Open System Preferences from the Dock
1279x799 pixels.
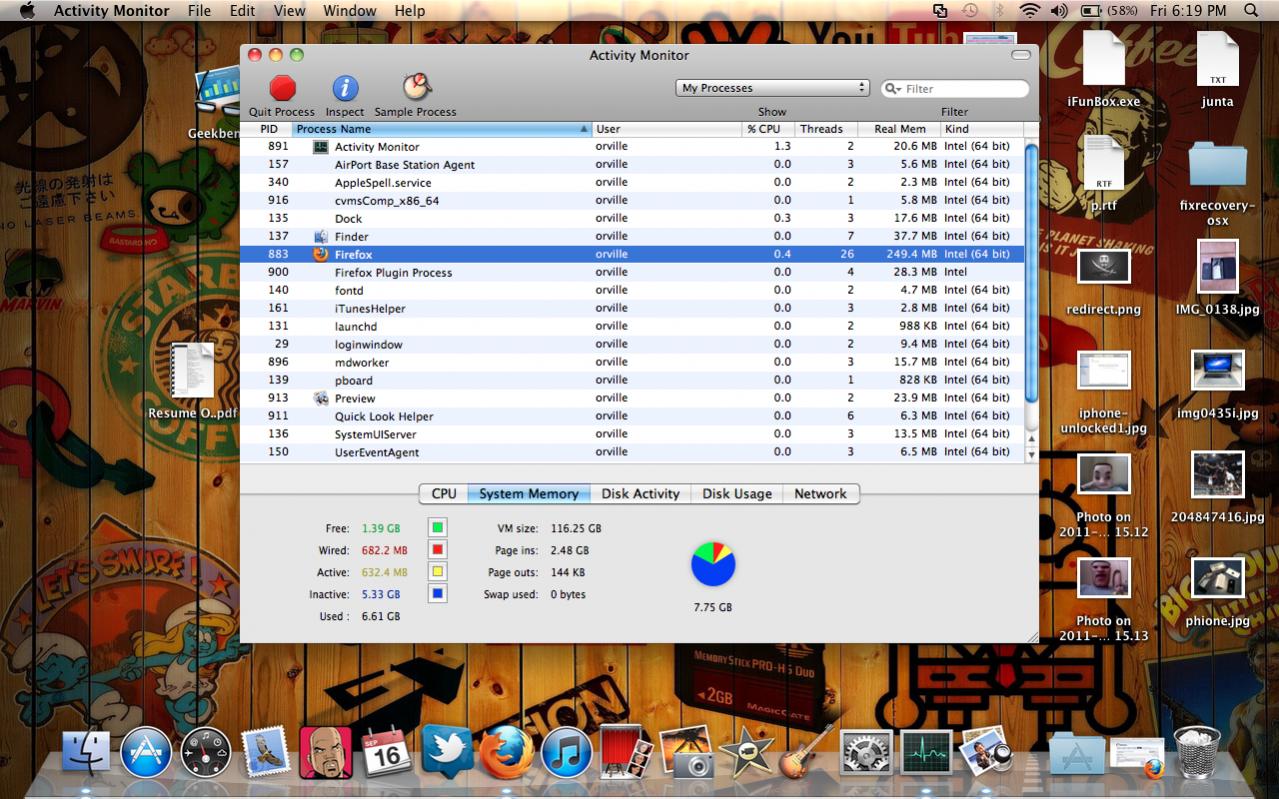tap(866, 752)
